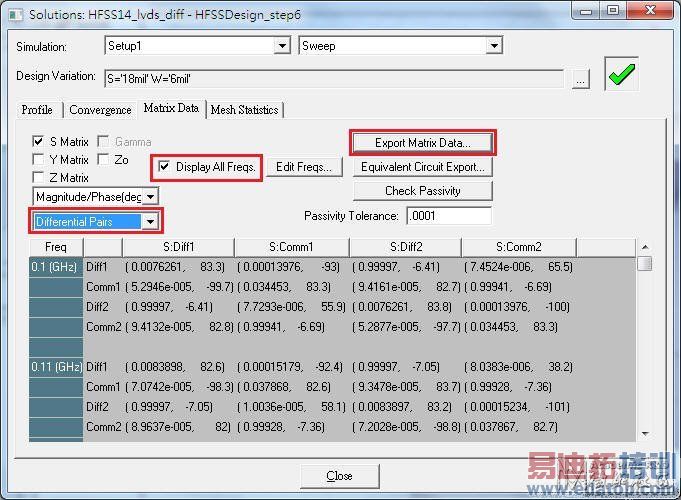Open the Sweep dropdown

[494, 46]
